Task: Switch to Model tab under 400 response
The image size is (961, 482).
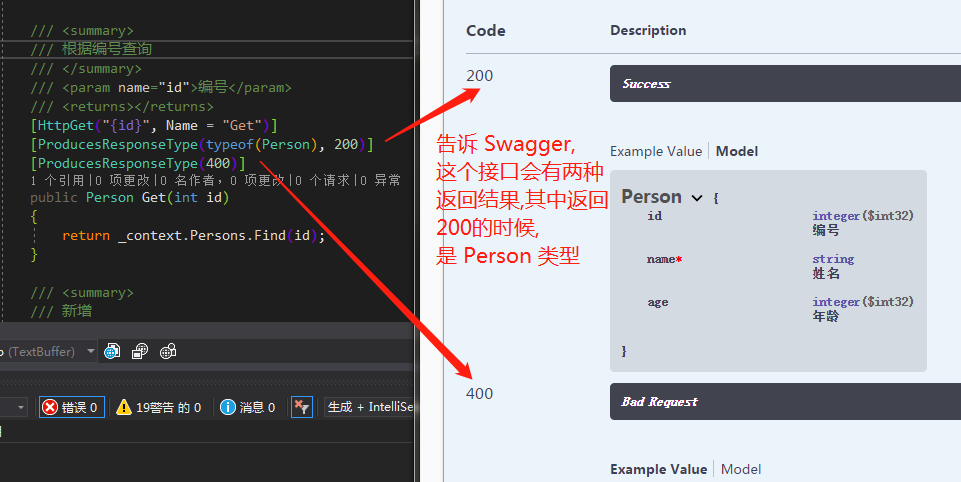Action: coord(741,469)
